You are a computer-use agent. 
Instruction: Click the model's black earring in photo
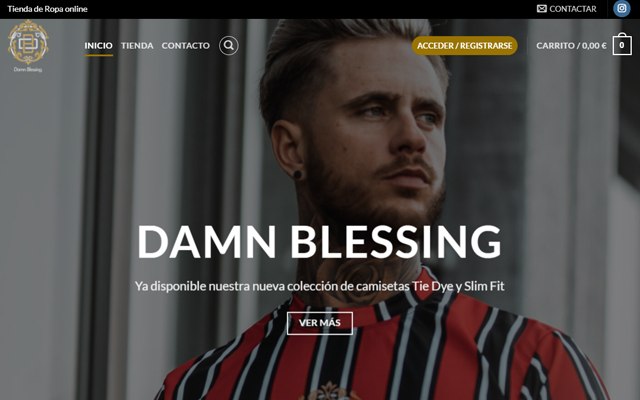pos(298,175)
